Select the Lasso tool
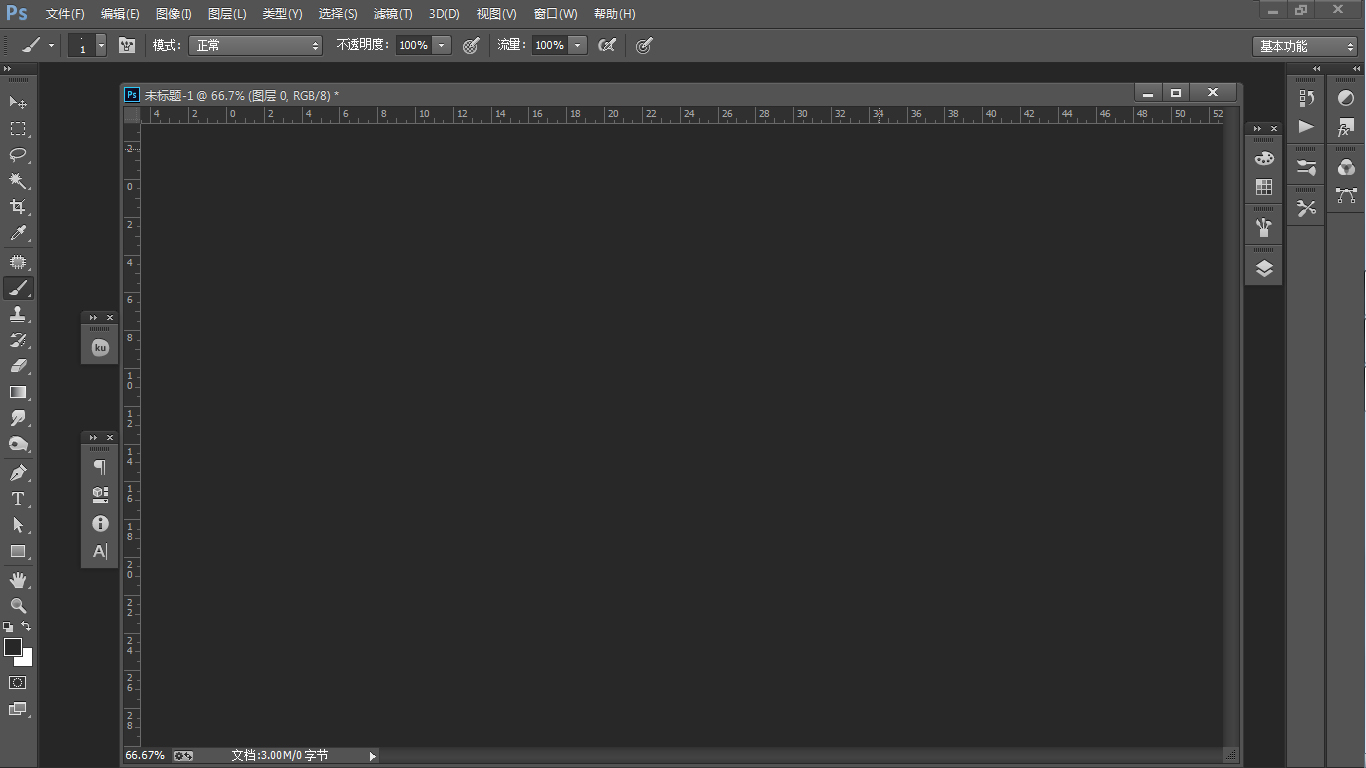This screenshot has height=768, width=1366. coord(18,155)
